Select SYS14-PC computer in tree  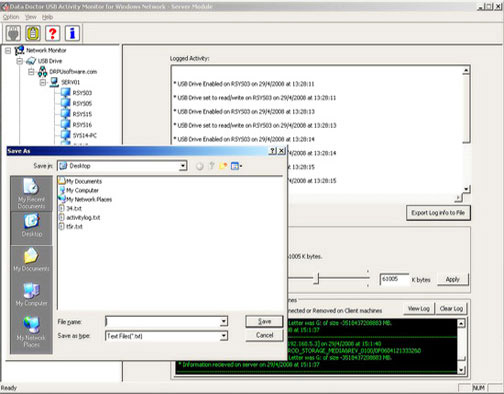click(84, 136)
